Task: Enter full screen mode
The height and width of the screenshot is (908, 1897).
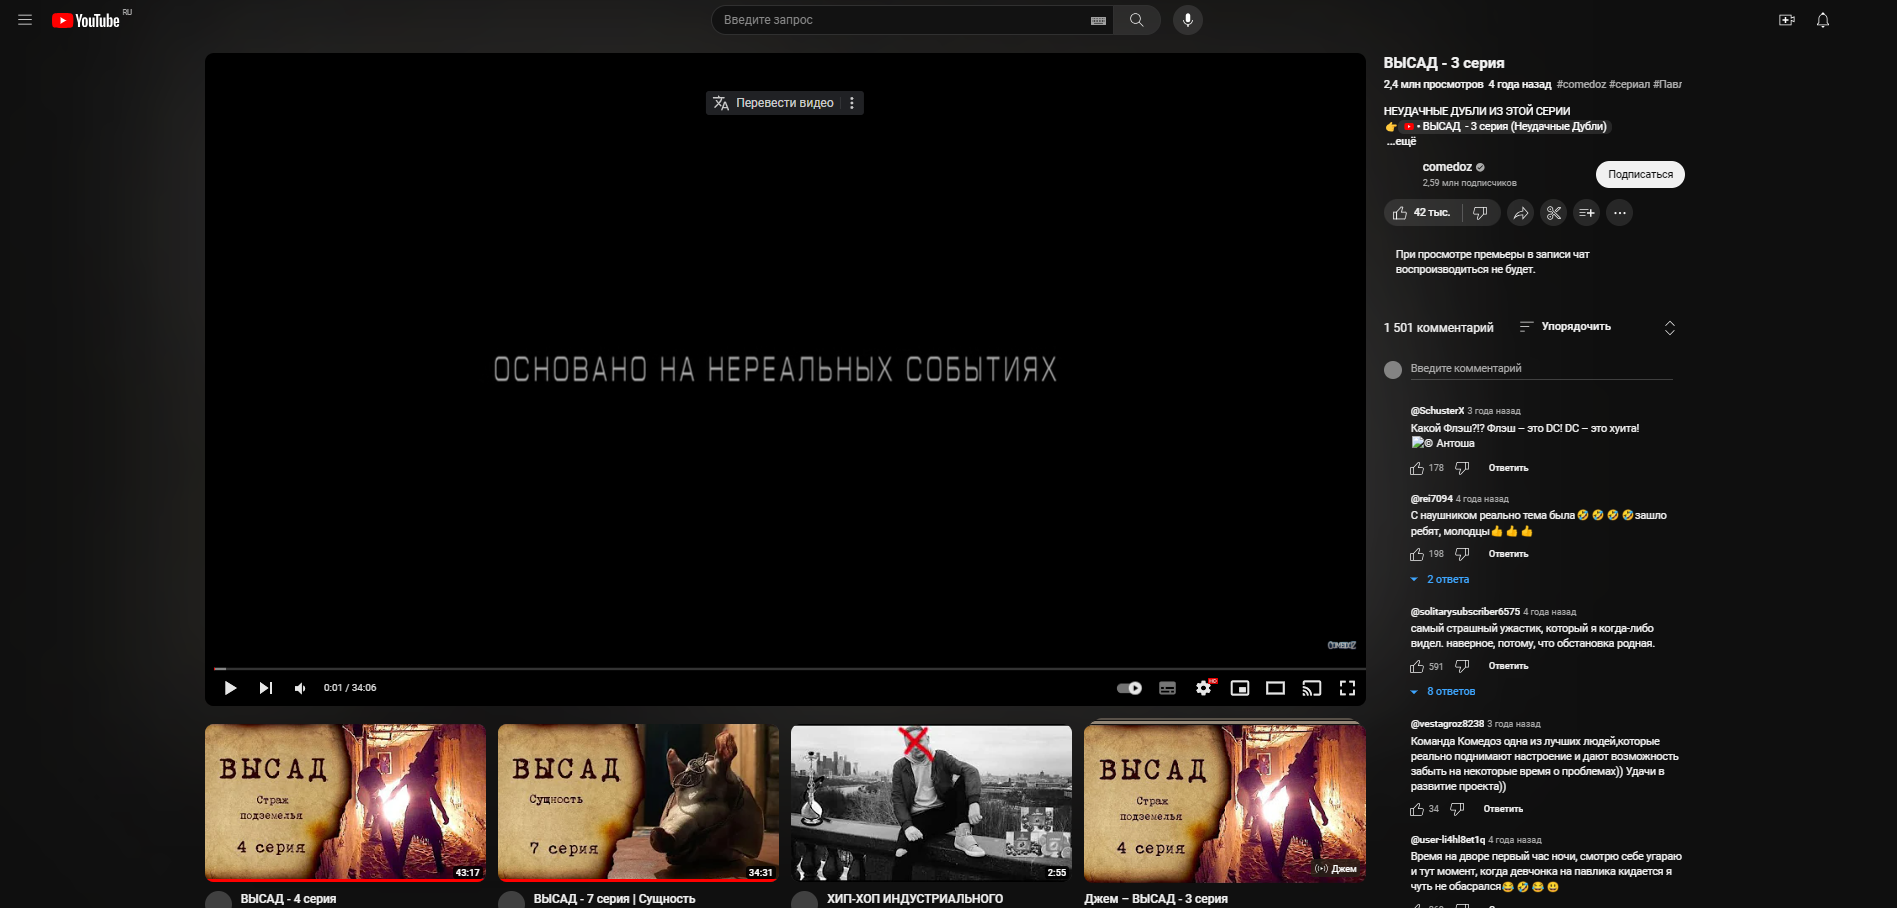Action: click(1347, 688)
